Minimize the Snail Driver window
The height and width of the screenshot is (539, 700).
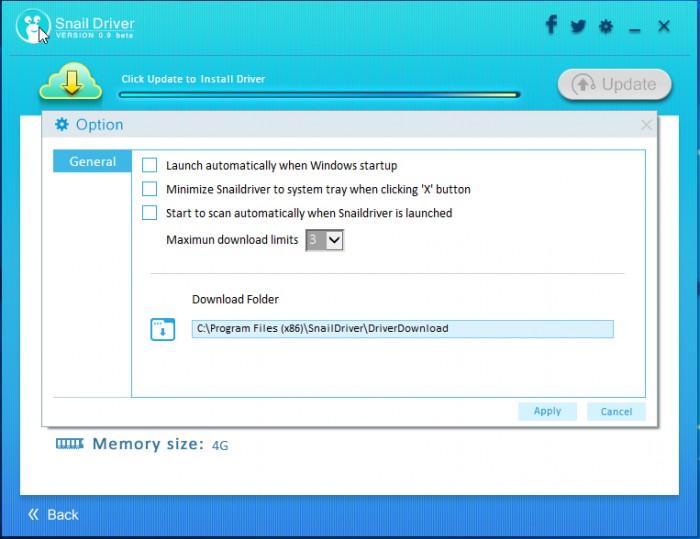pos(634,30)
